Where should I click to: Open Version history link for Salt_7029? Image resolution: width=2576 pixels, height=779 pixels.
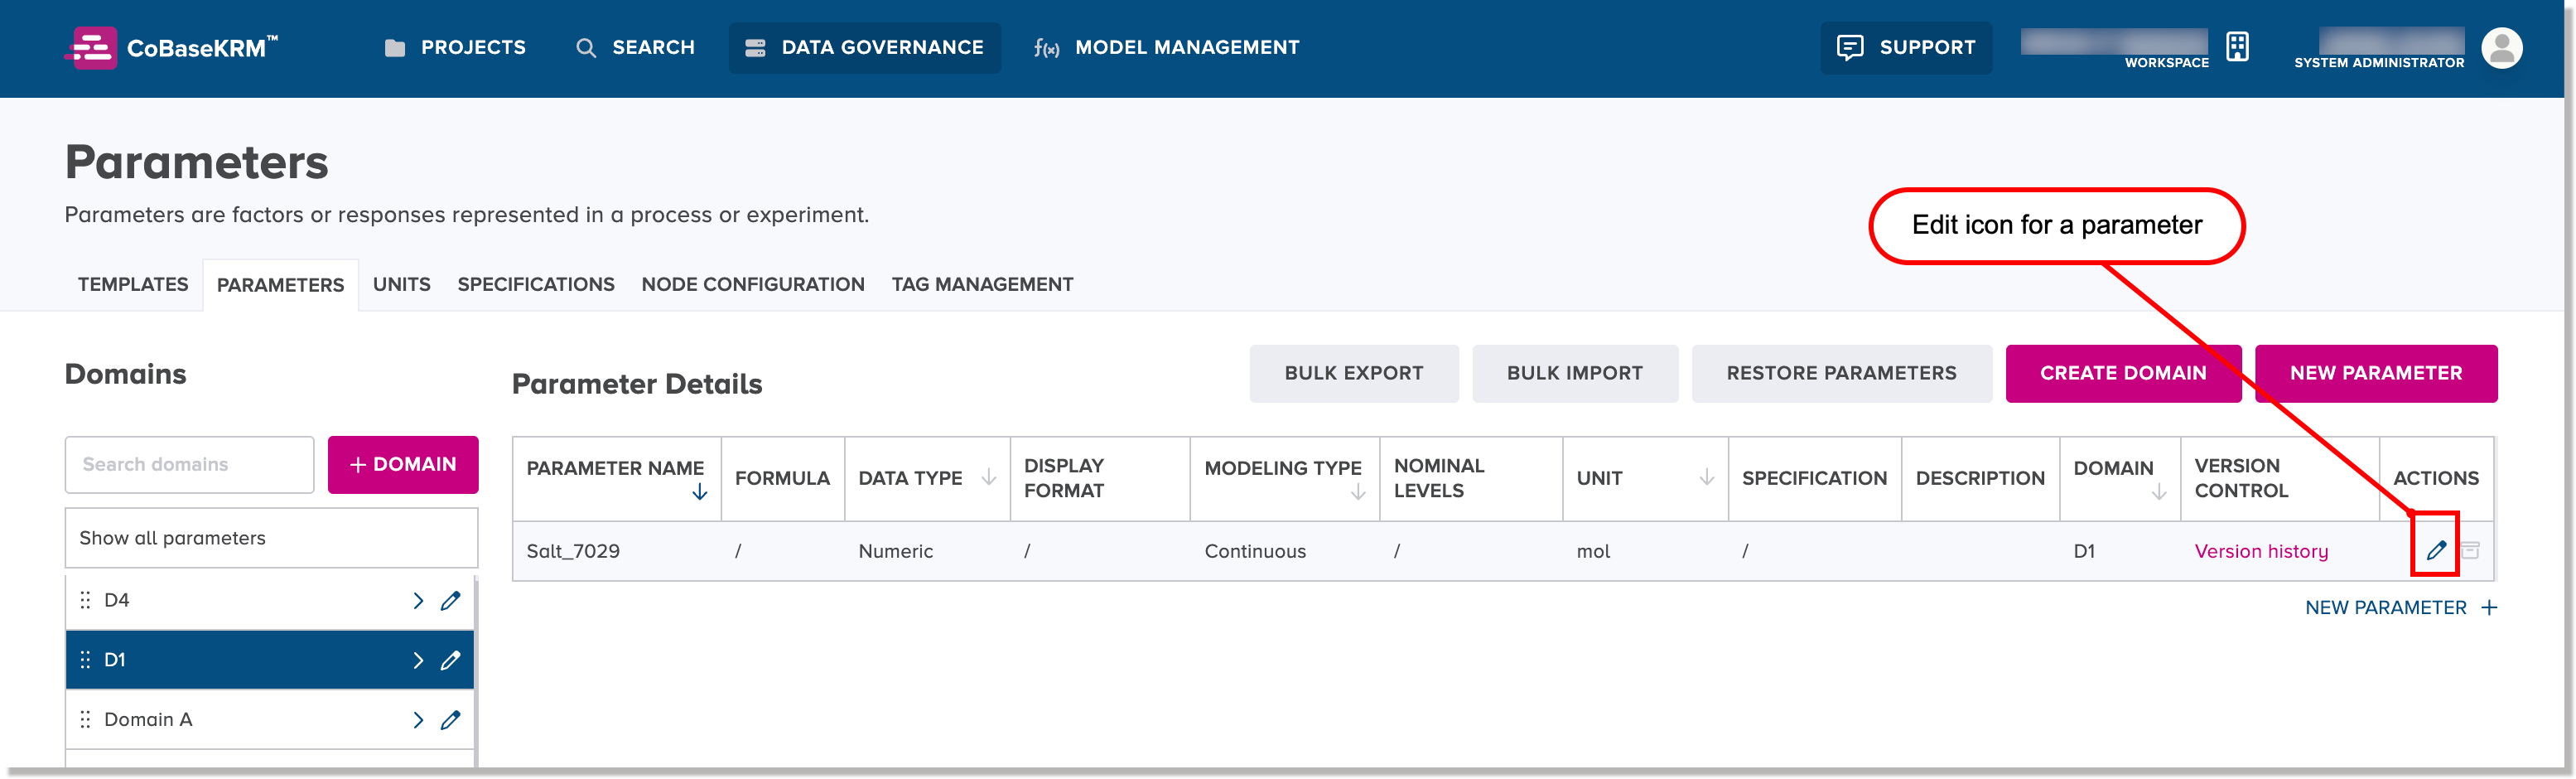click(2260, 551)
